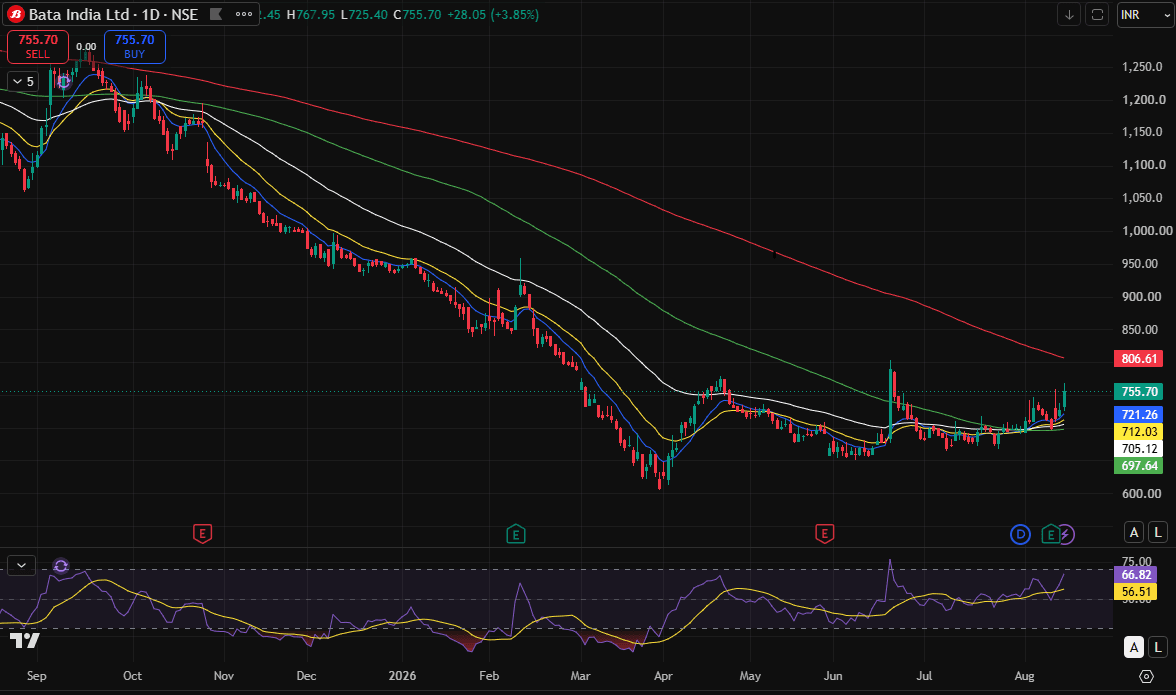Click the +28.05 (+3.85%) change text
Screen dimensions: 1176x695
coord(493,14)
